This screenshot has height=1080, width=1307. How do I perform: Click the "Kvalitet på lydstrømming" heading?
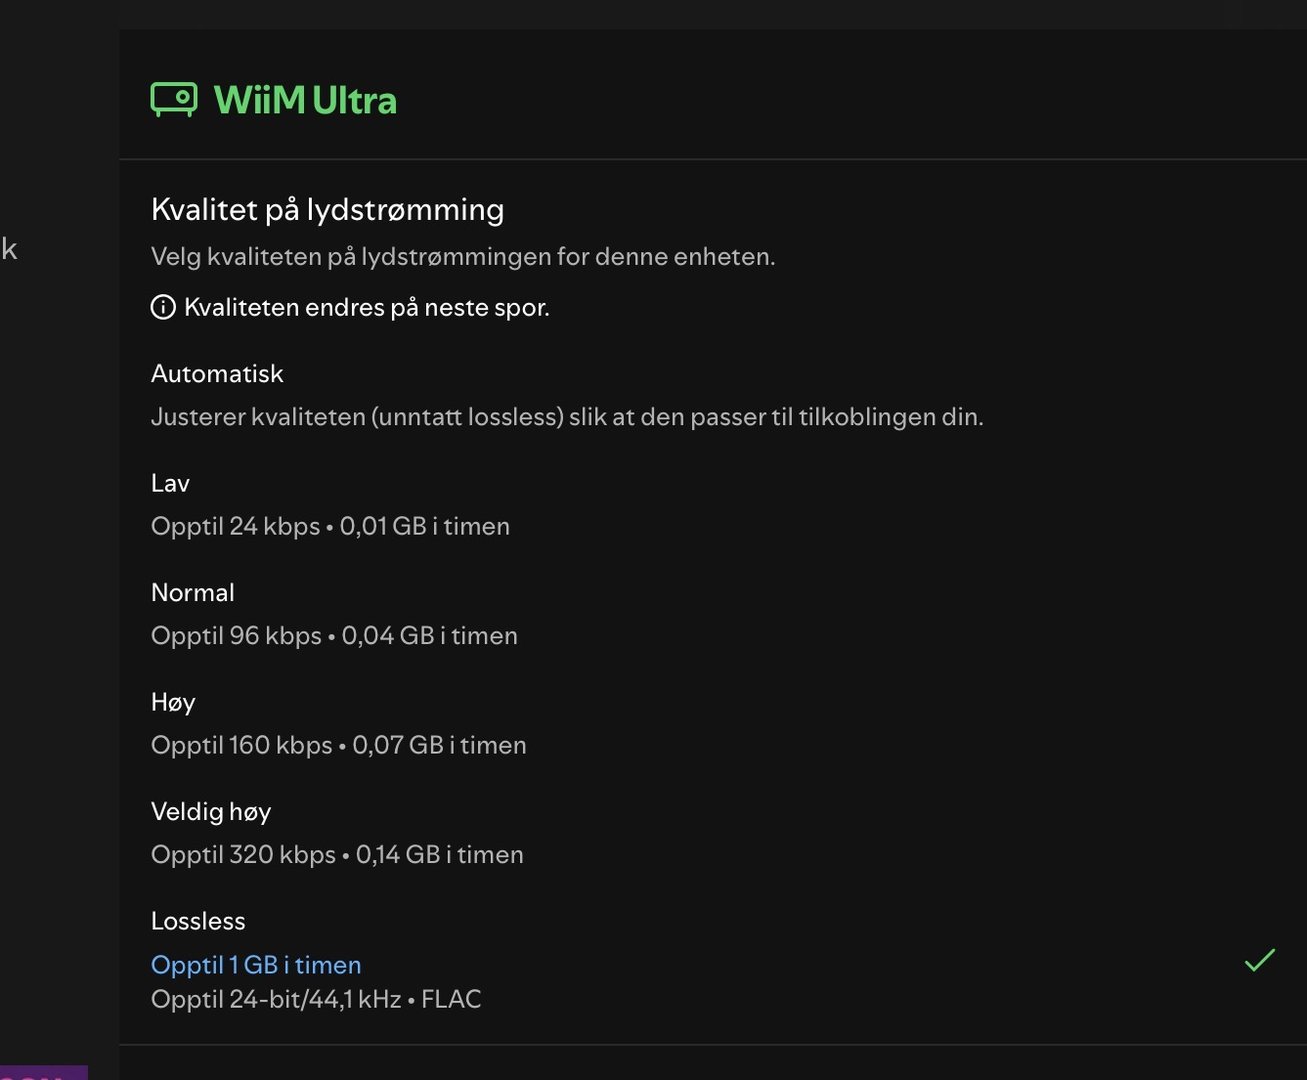click(327, 210)
